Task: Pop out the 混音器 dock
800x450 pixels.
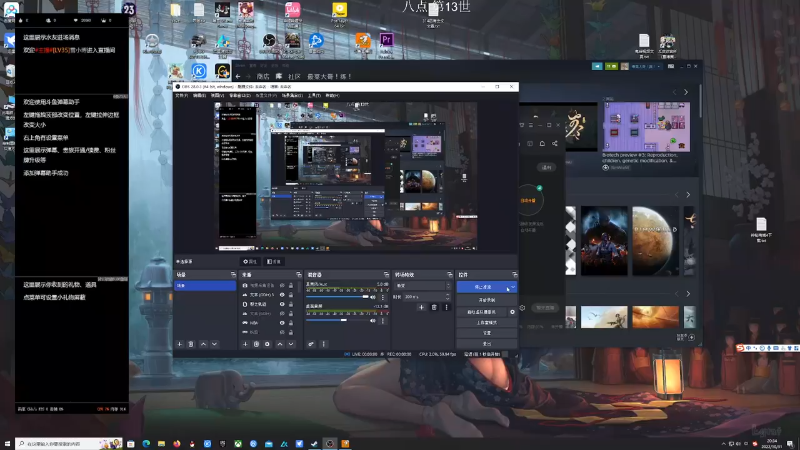Action: 386,274
